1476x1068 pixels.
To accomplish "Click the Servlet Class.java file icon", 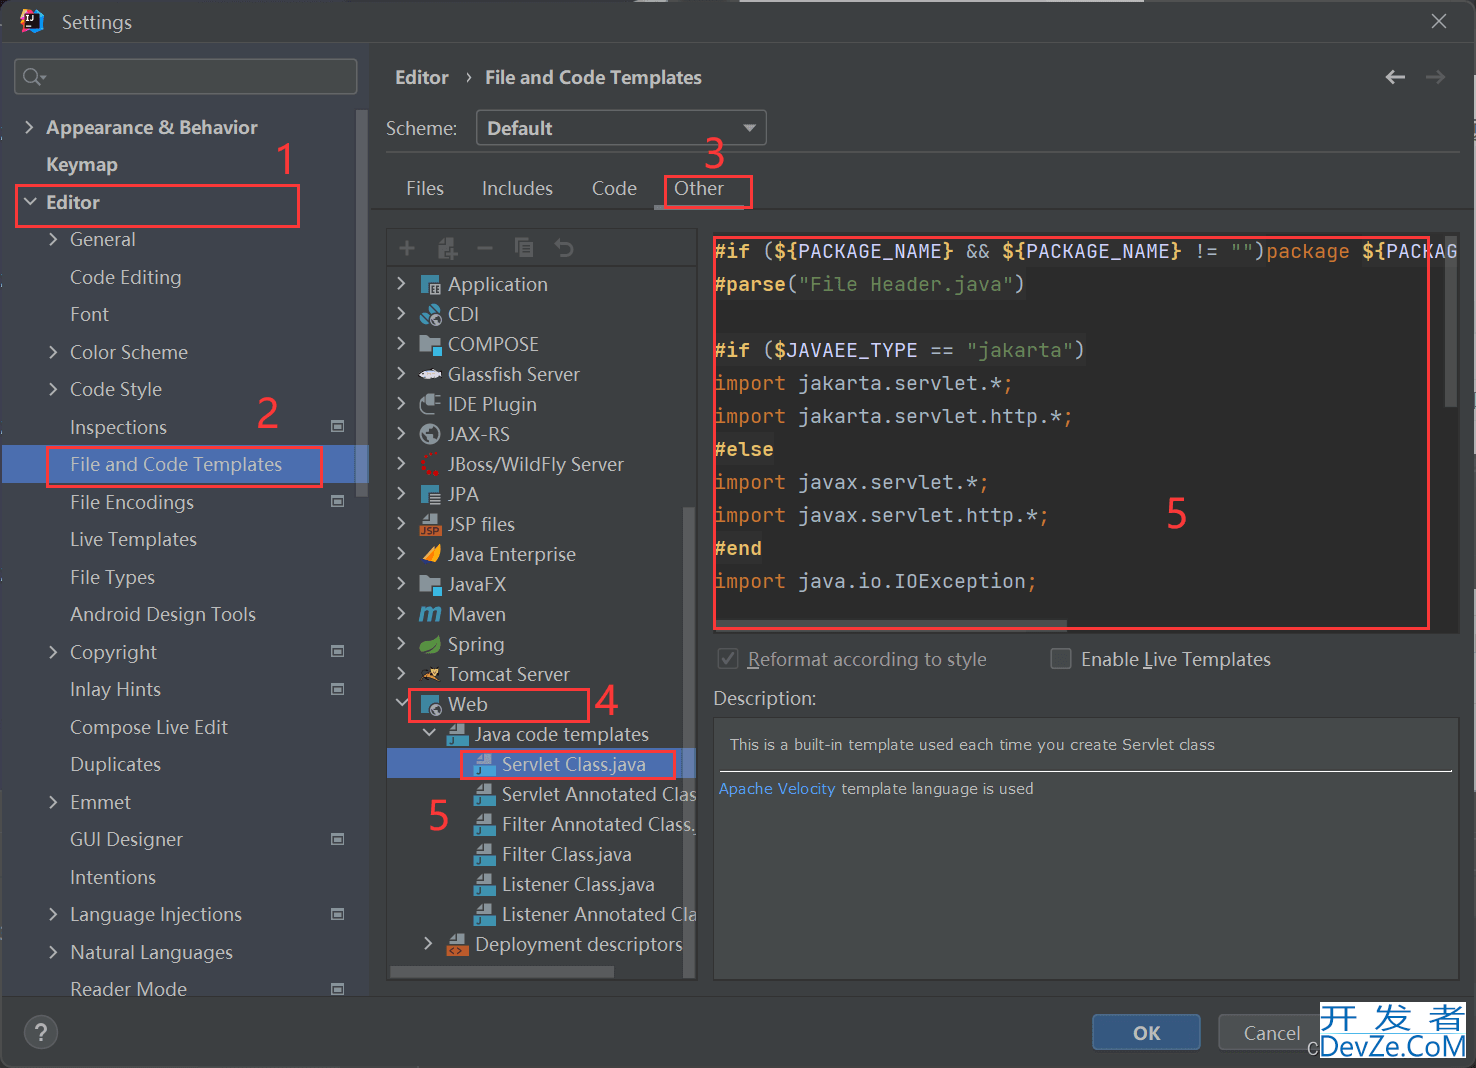I will (x=484, y=765).
